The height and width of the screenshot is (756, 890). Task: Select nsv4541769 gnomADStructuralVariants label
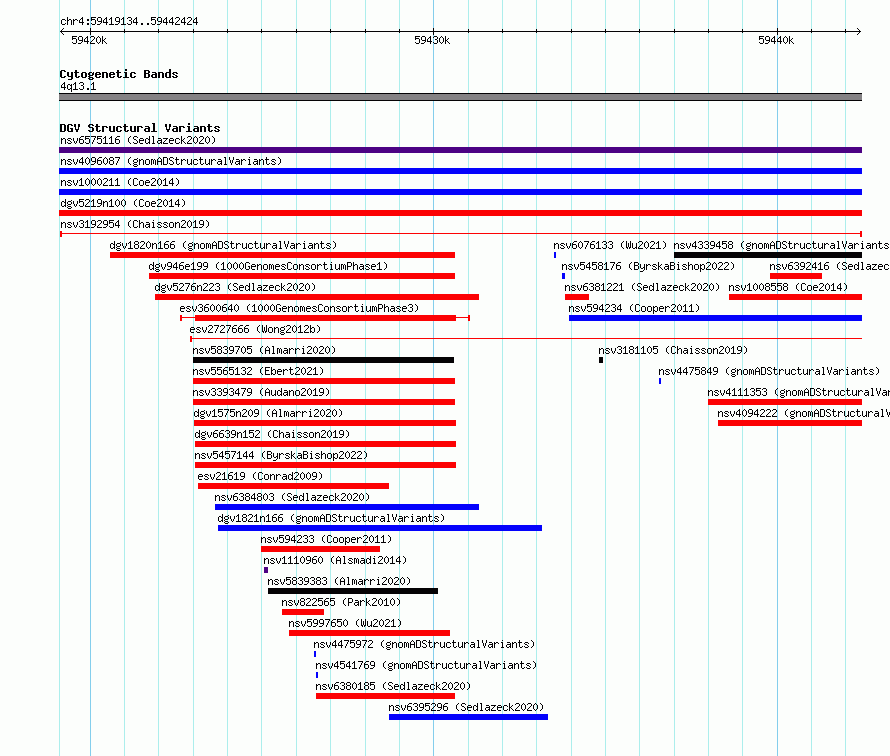(426, 665)
